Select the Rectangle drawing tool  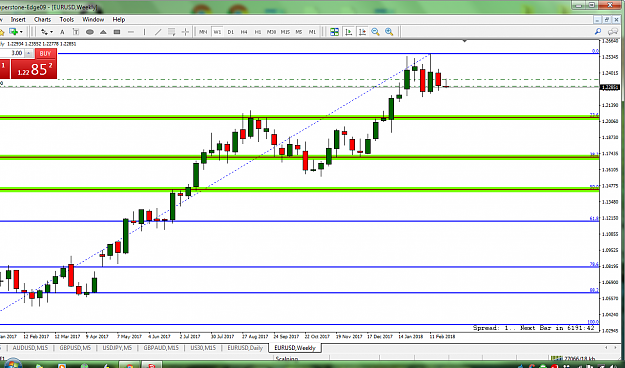click(117, 32)
